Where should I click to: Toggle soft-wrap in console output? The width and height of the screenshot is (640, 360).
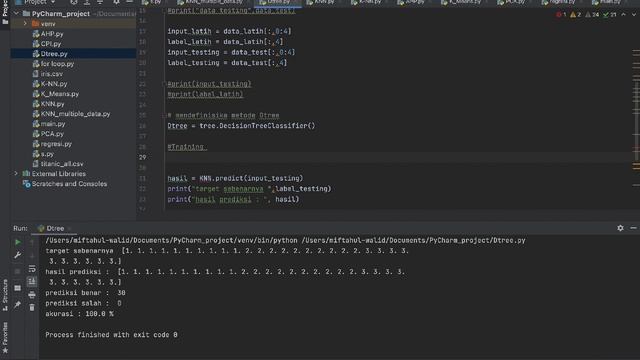[32, 269]
